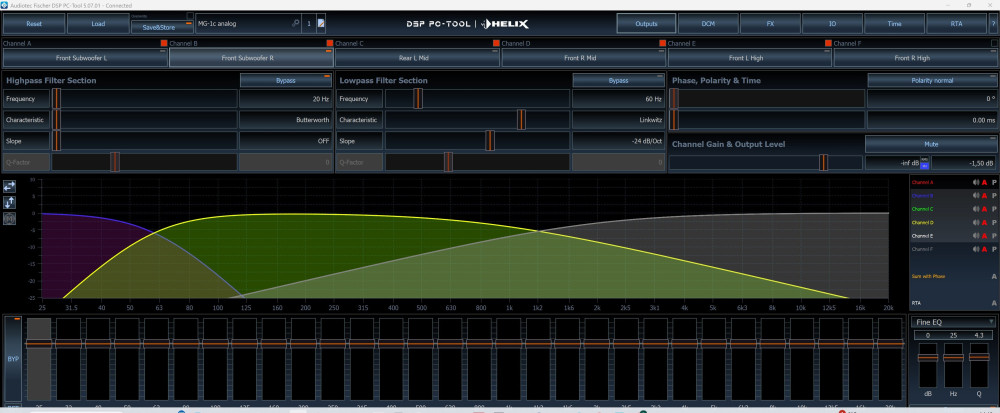
Task: Click speaker icon for Channel D graph row
Action: pyautogui.click(x=976, y=222)
